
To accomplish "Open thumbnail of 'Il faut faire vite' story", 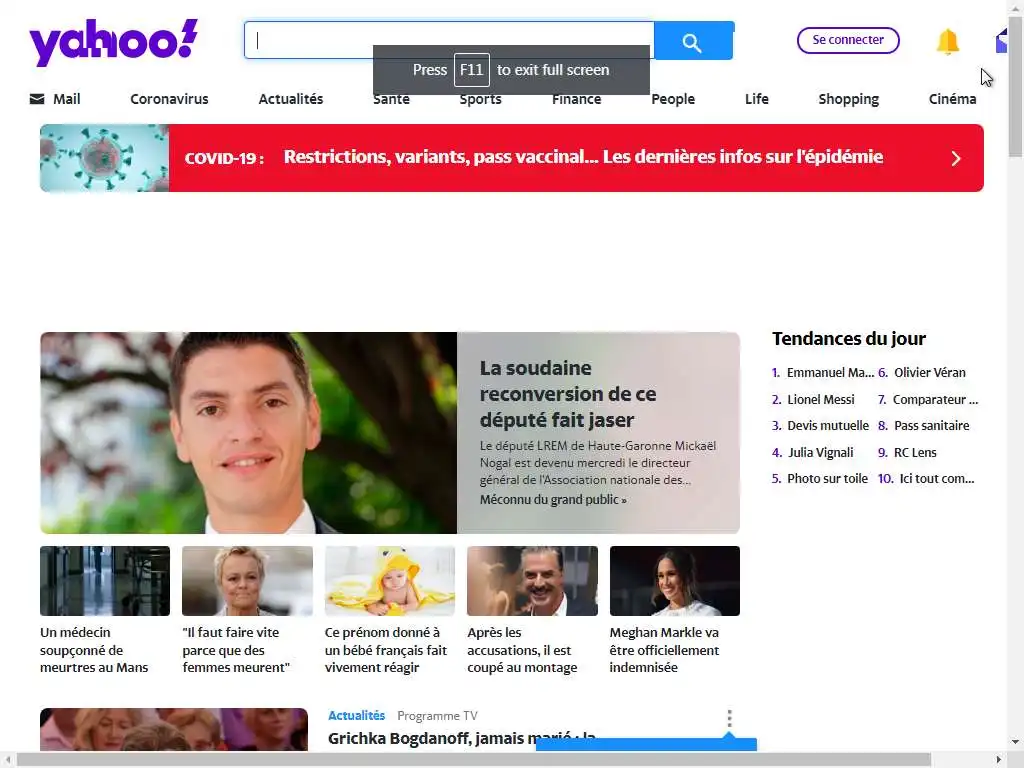I will [247, 581].
